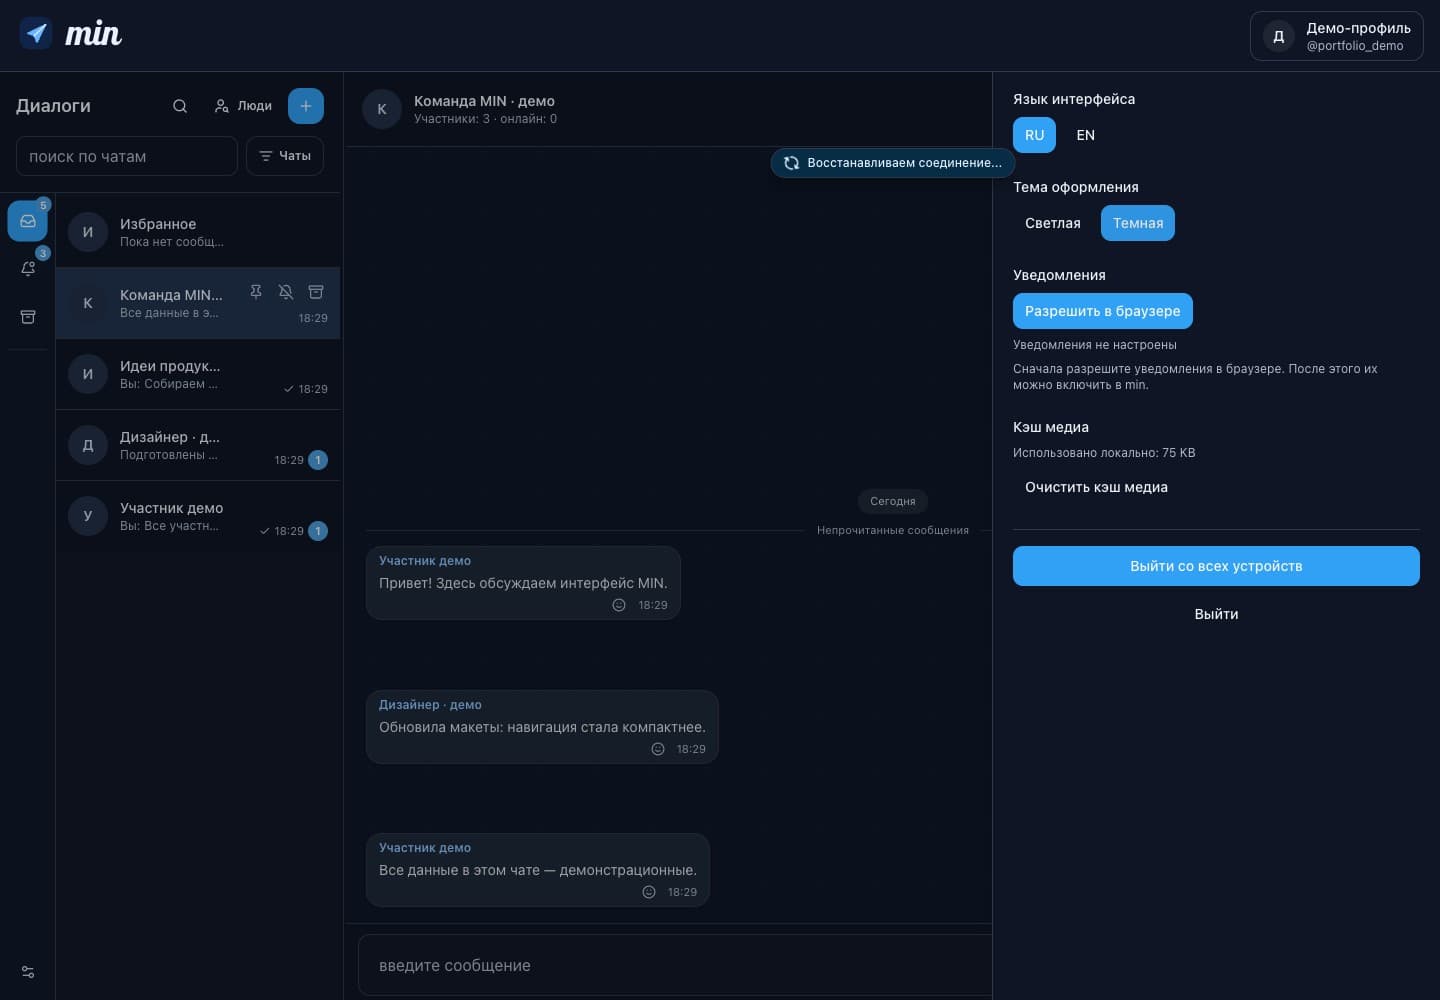This screenshot has width=1440, height=1000.
Task: Create a new dialog with plus button
Action: point(306,106)
